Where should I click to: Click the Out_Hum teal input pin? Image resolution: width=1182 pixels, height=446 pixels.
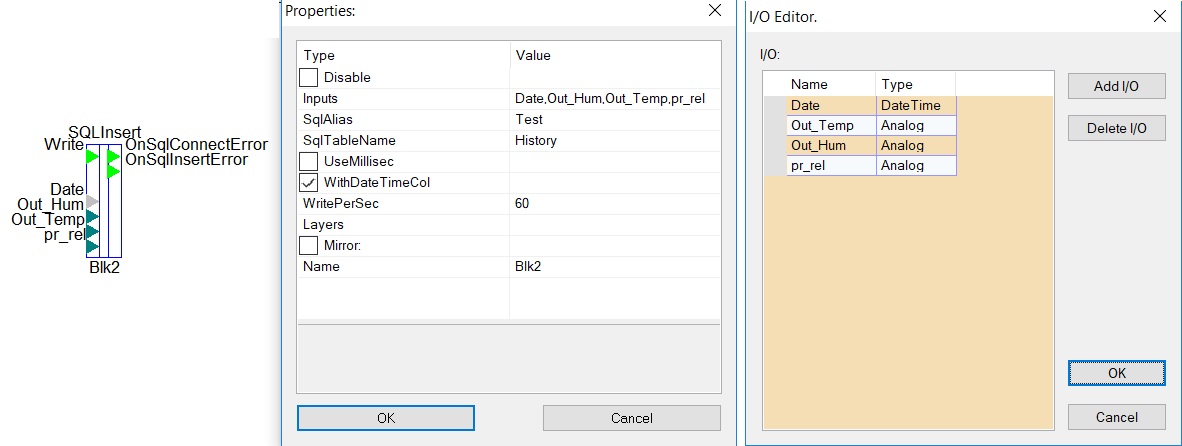click(x=92, y=217)
